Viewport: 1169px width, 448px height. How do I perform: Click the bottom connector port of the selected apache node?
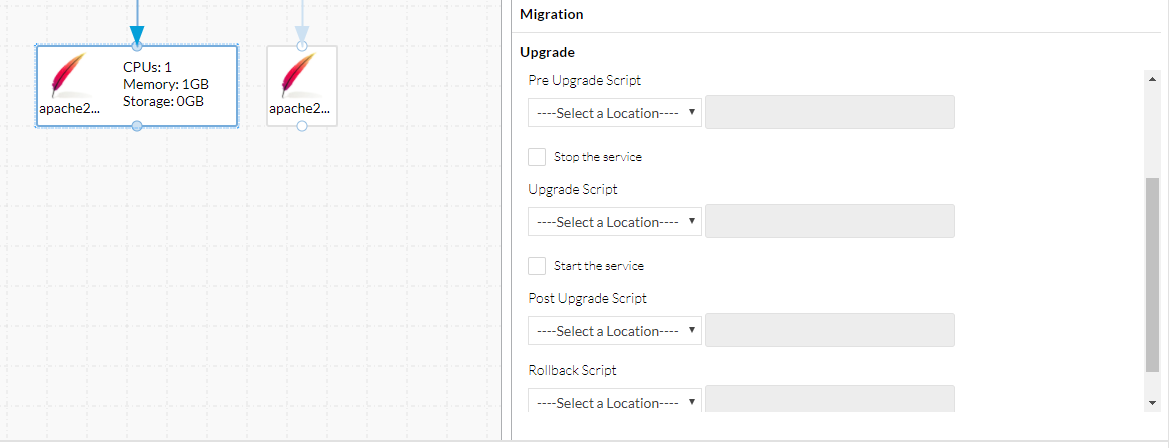click(x=137, y=126)
